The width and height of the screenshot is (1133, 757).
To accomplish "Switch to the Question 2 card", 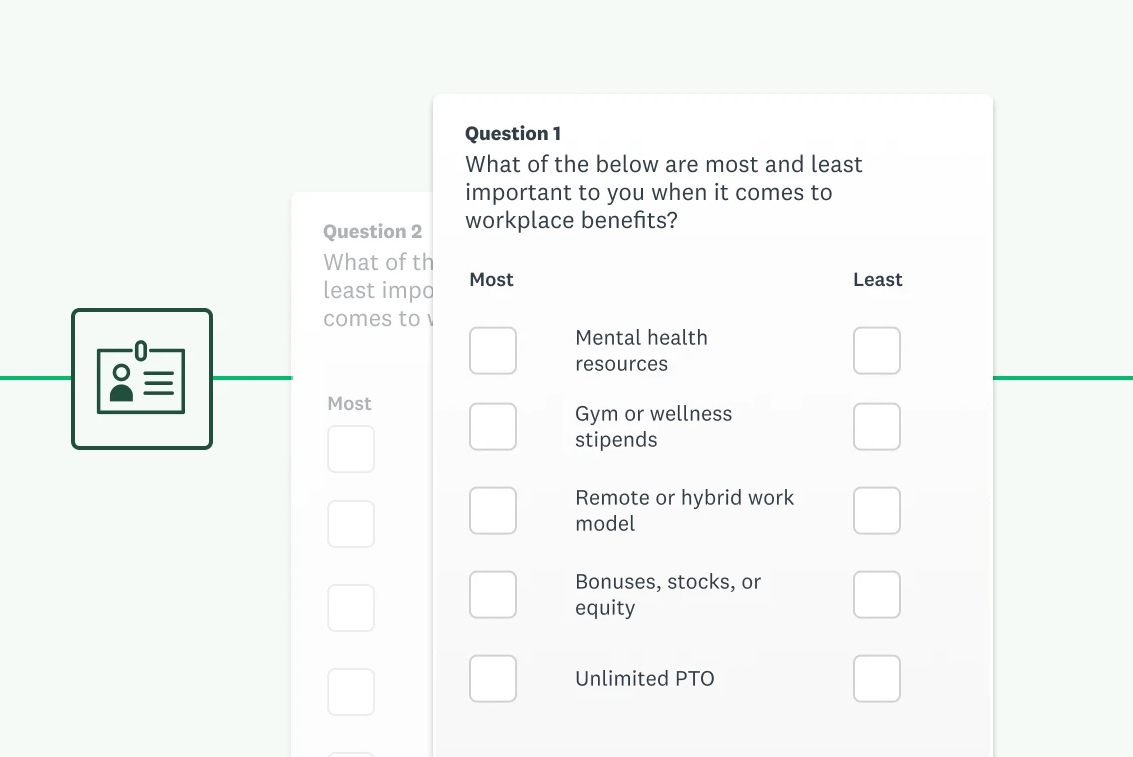I will point(372,231).
